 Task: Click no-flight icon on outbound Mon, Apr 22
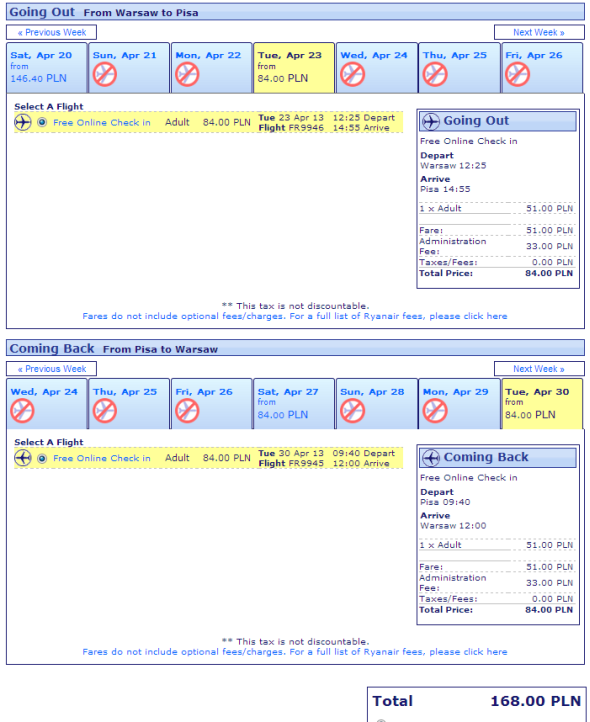pyautogui.click(x=187, y=75)
